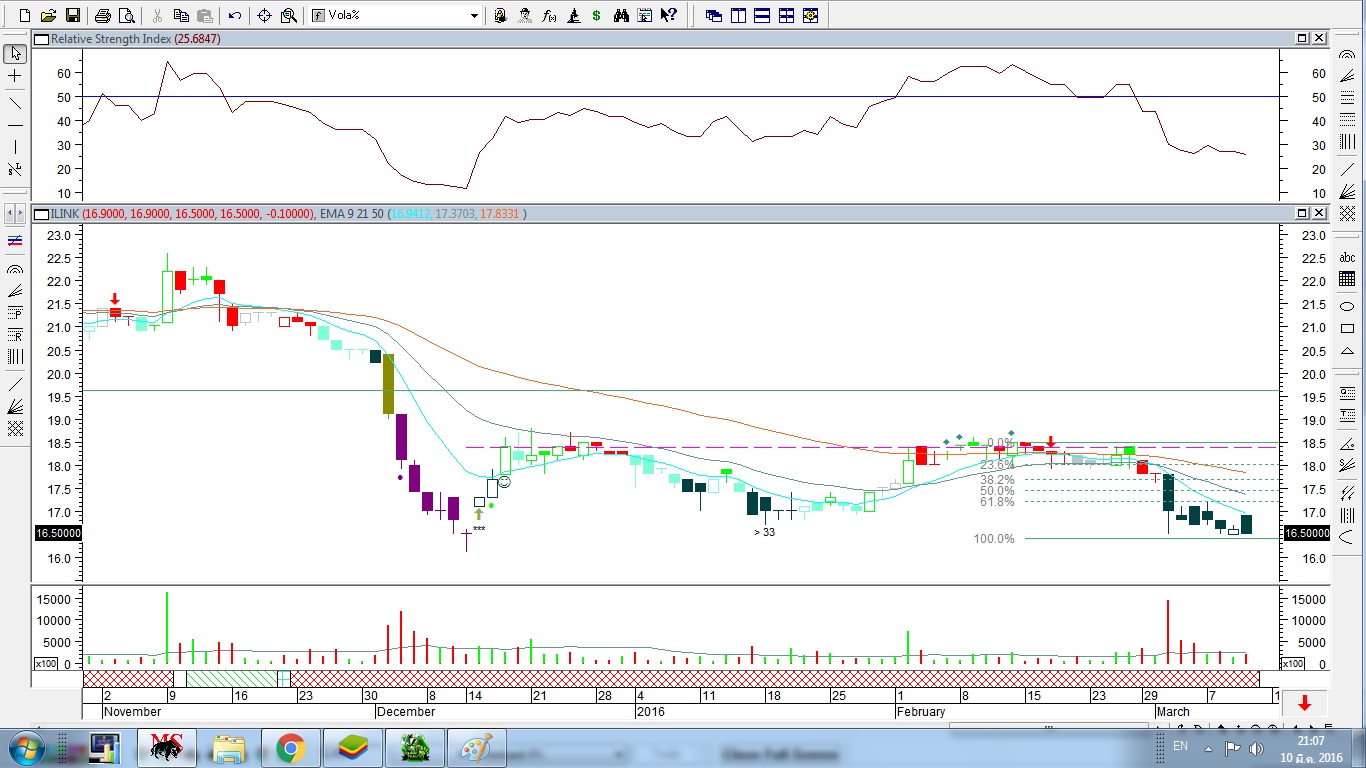The image size is (1366, 768).
Task: Print the chart via printer icon
Action: [103, 16]
